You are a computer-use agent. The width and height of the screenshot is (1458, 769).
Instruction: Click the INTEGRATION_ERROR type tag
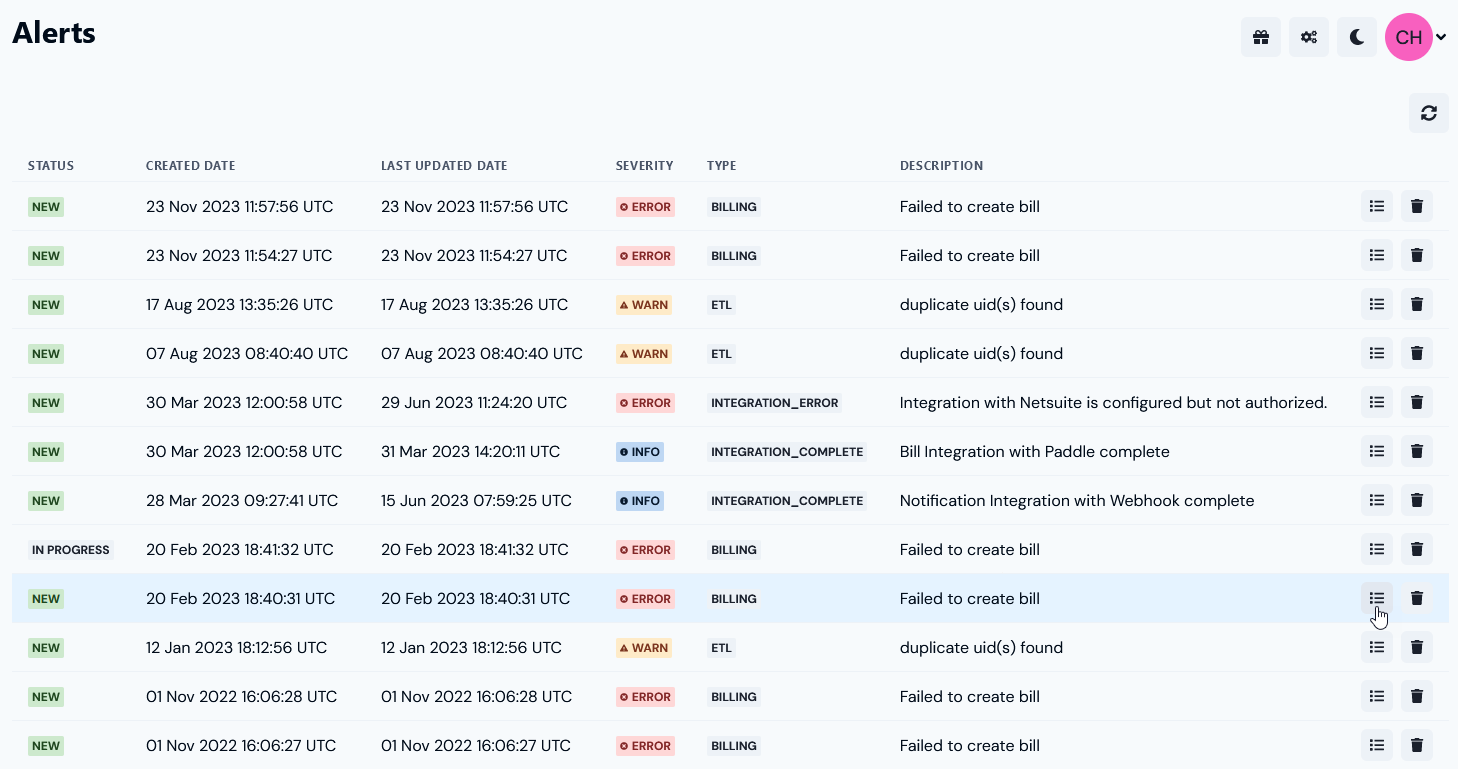click(775, 403)
